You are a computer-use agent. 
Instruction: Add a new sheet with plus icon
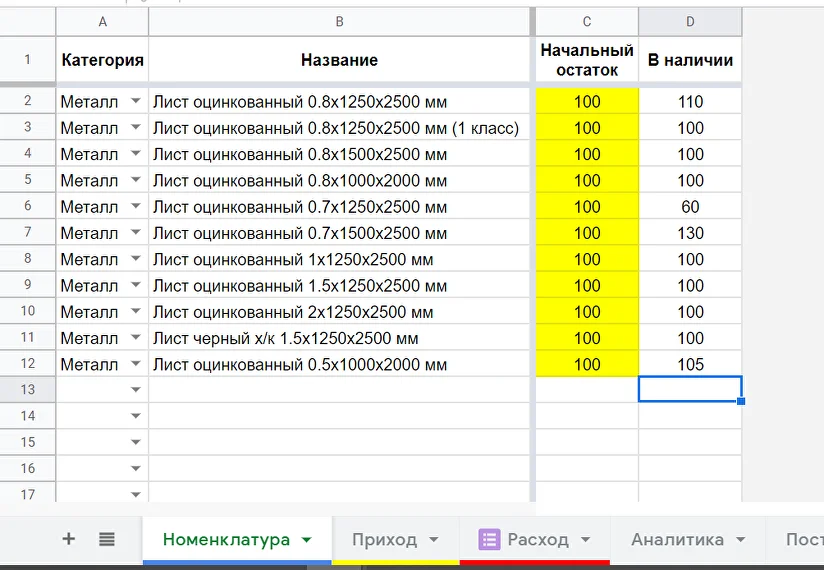(x=68, y=539)
